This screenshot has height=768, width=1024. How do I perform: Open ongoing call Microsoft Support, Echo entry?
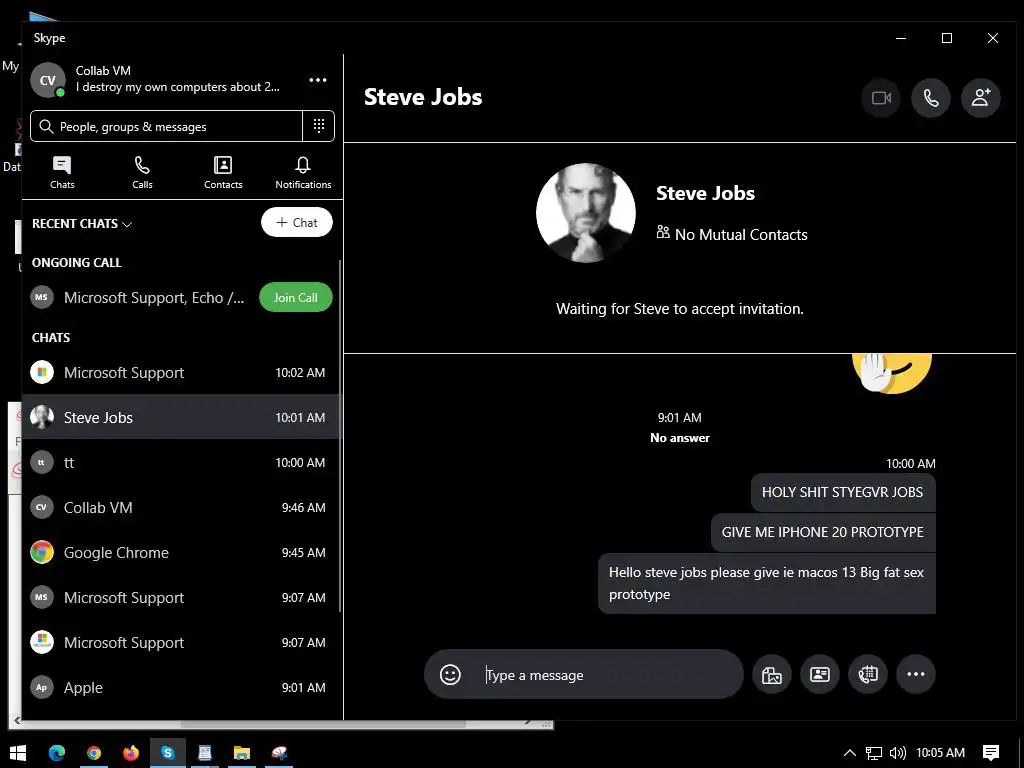tap(140, 298)
